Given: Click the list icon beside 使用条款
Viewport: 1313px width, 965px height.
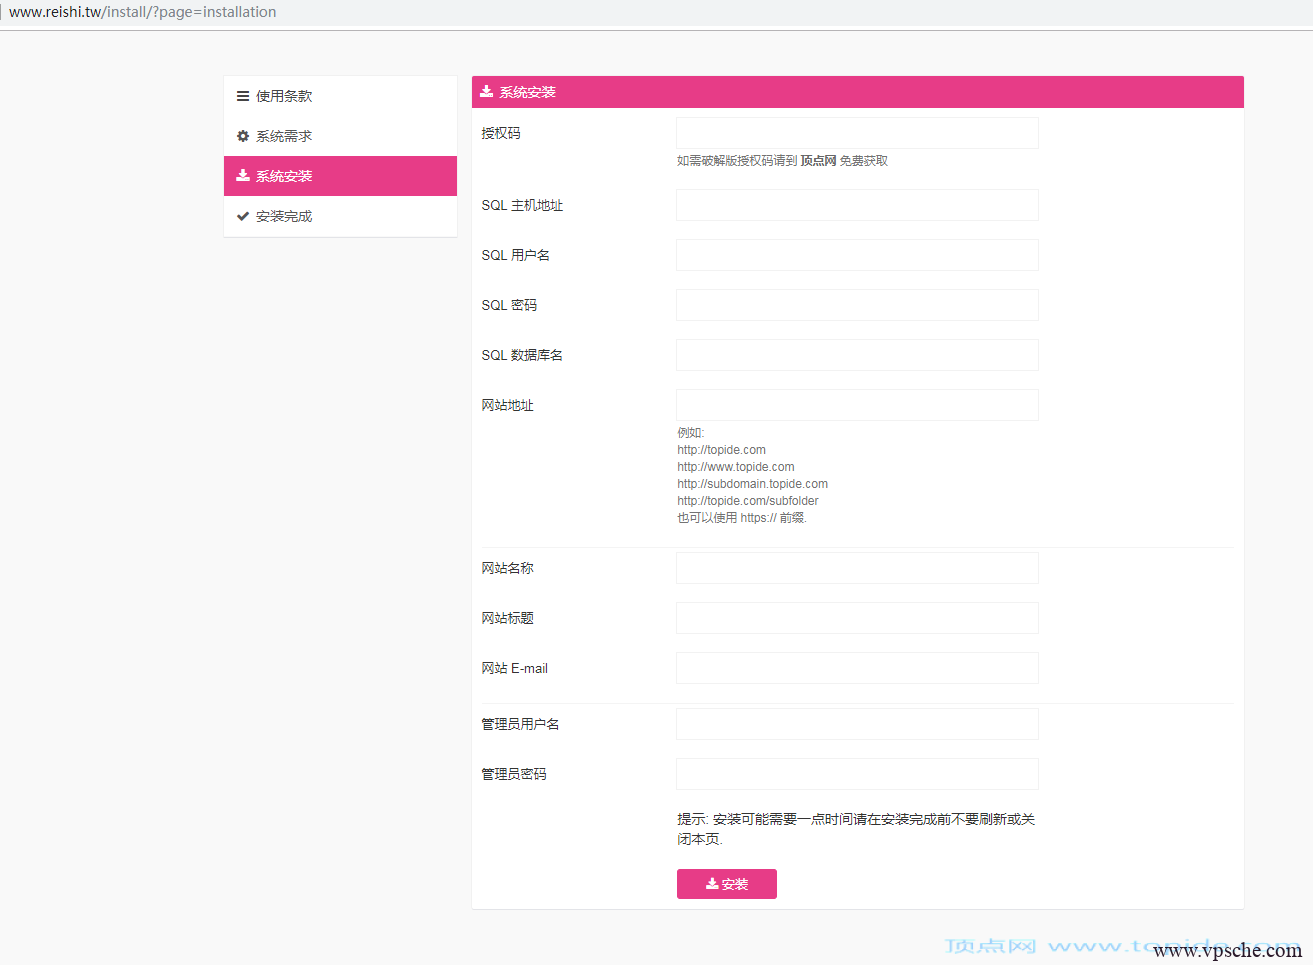Looking at the screenshot, I should pos(242,96).
